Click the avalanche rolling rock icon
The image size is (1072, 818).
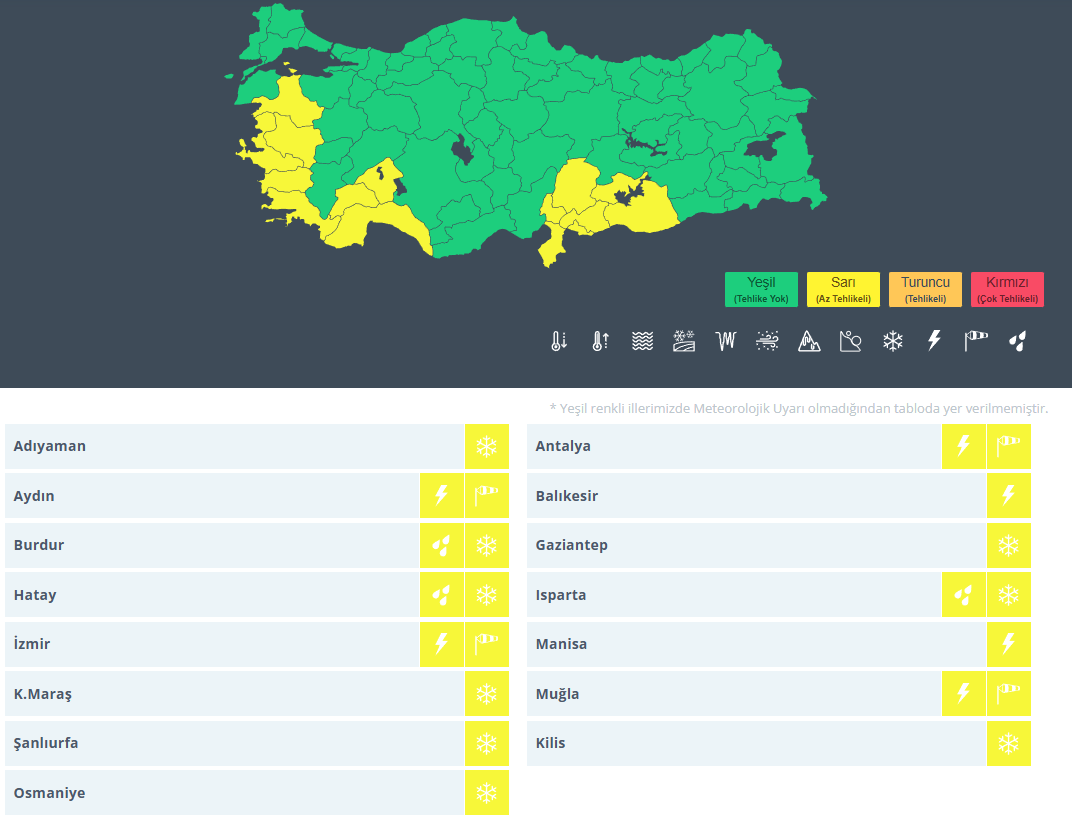click(851, 341)
